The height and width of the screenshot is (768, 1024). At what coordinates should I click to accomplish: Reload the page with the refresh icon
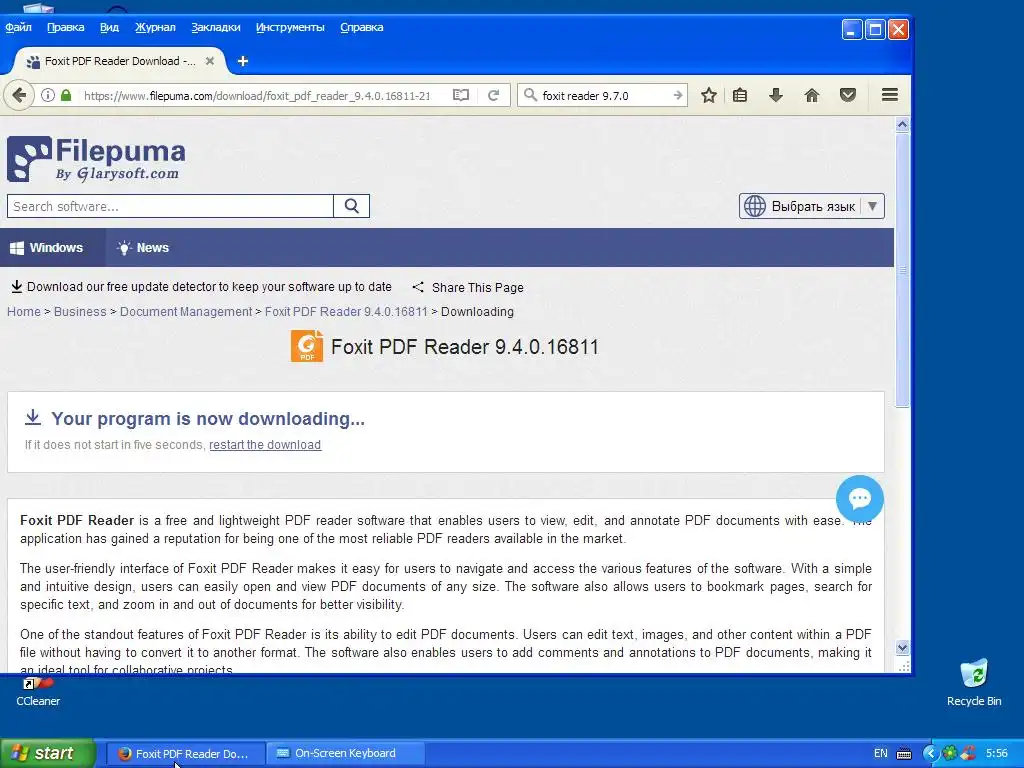(494, 95)
